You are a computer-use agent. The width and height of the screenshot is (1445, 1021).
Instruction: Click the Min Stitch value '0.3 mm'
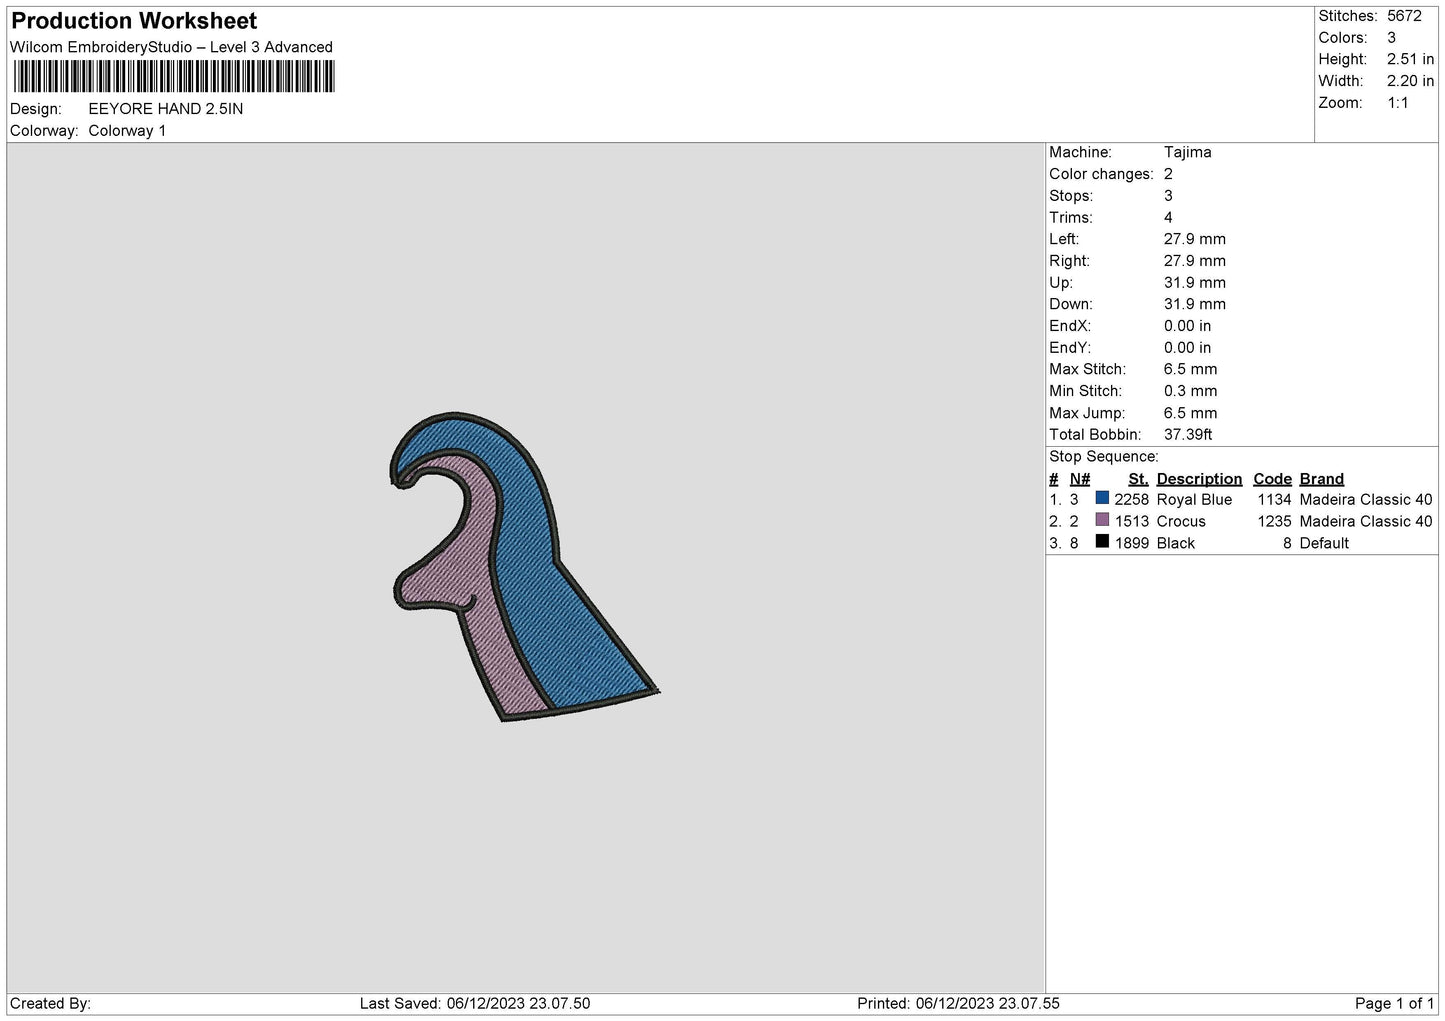click(1191, 391)
